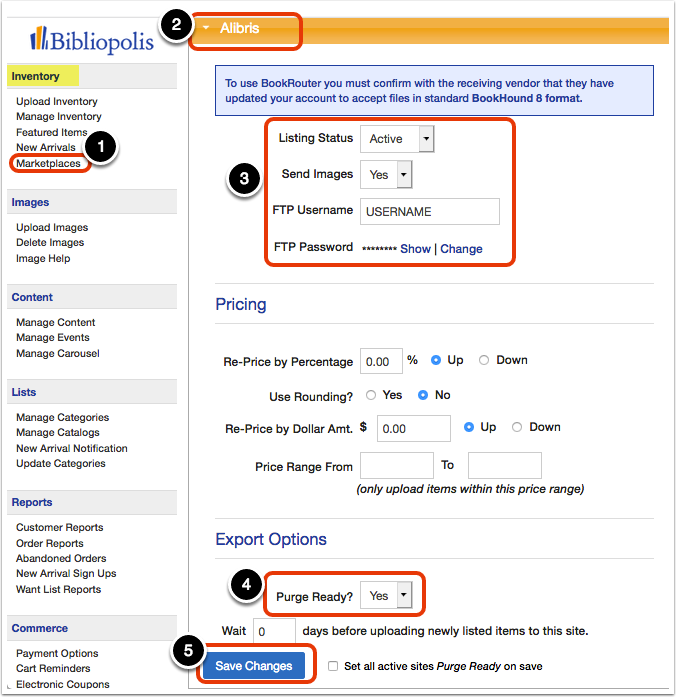Image resolution: width=676 pixels, height=697 pixels.
Task: Select No for Use Rounding
Action: point(423,395)
